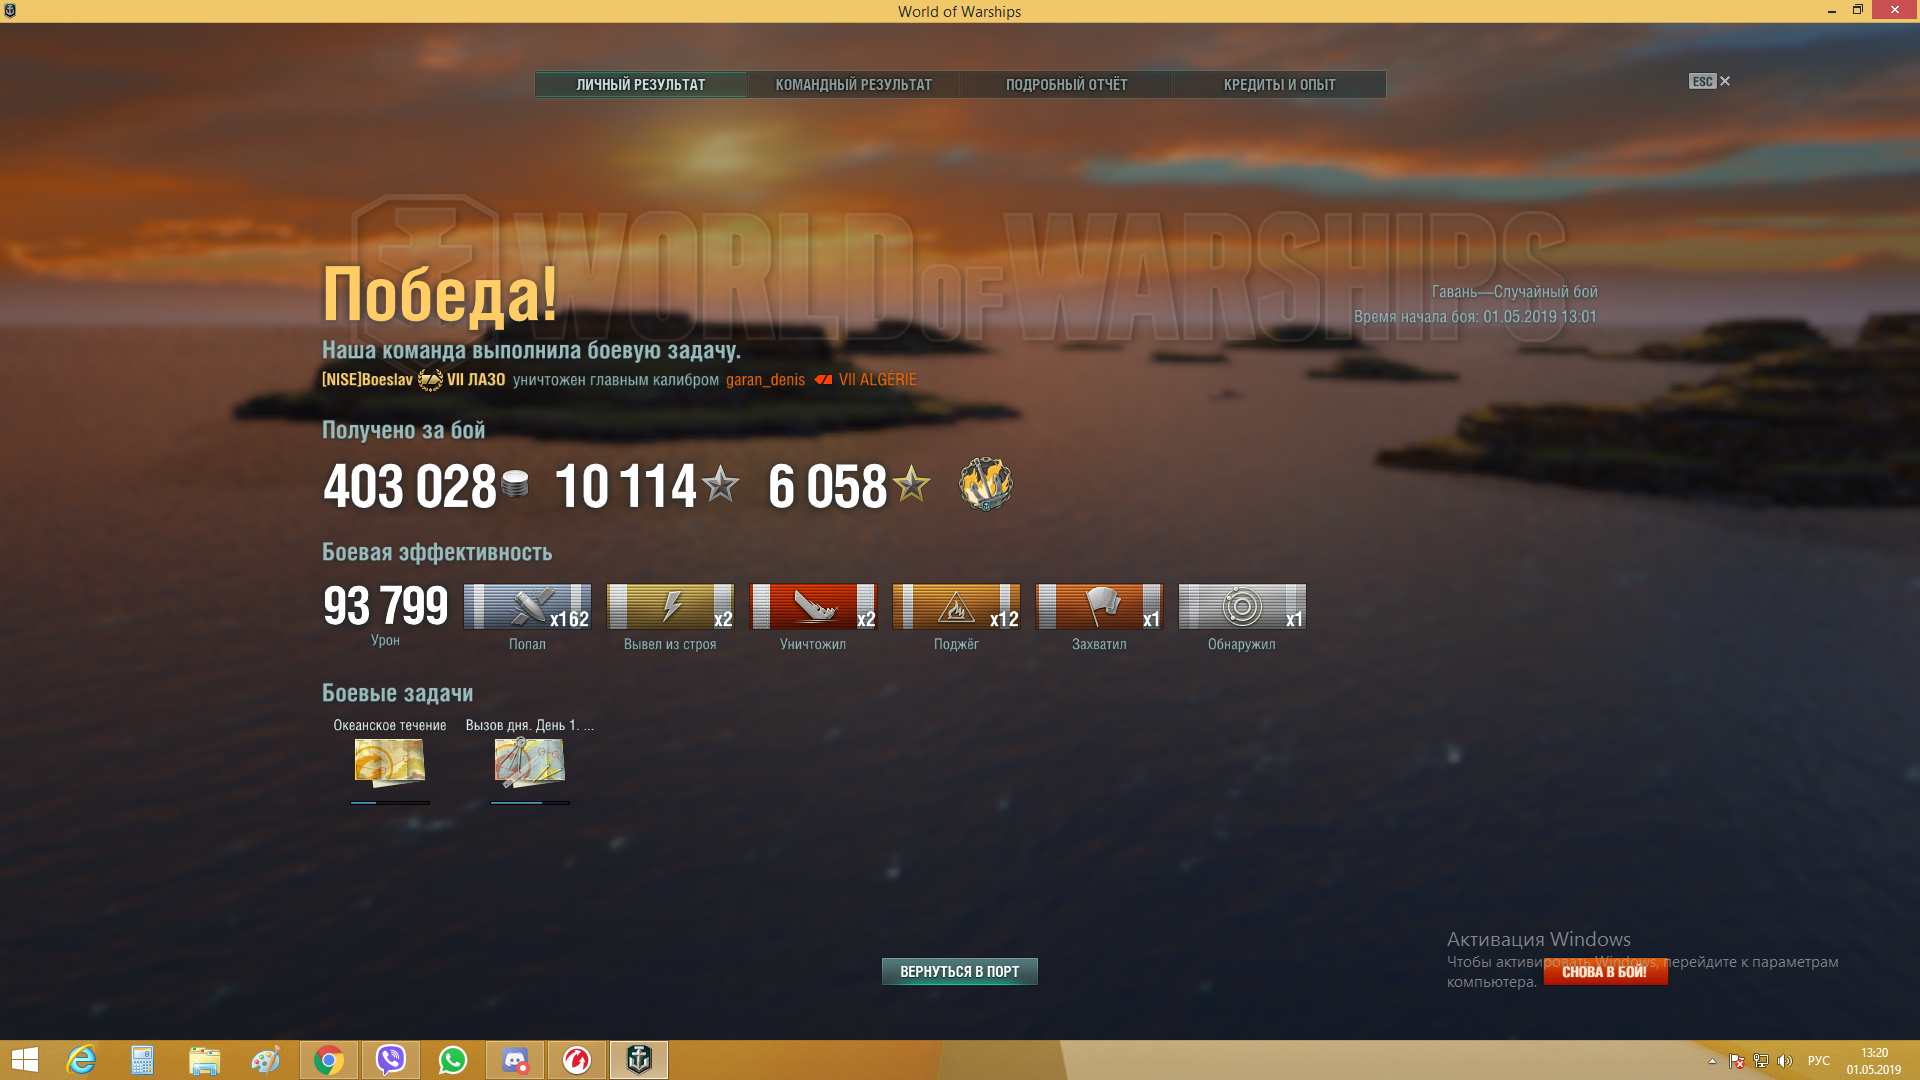This screenshot has width=1920, height=1080.
Task: Click the hits ribbon showing x162
Action: [x=527, y=606]
